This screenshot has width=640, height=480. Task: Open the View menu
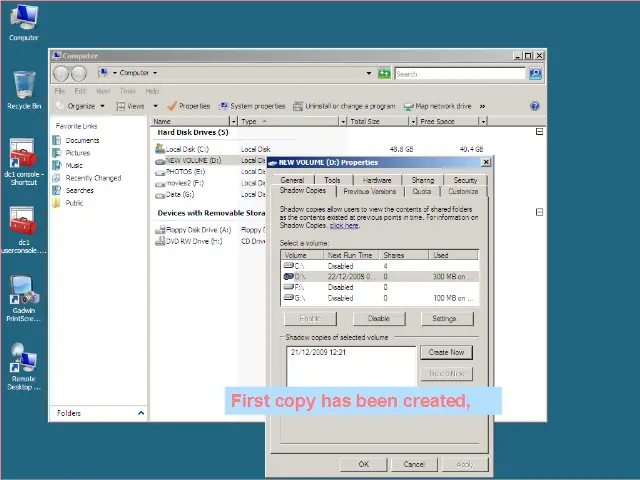click(x=103, y=91)
